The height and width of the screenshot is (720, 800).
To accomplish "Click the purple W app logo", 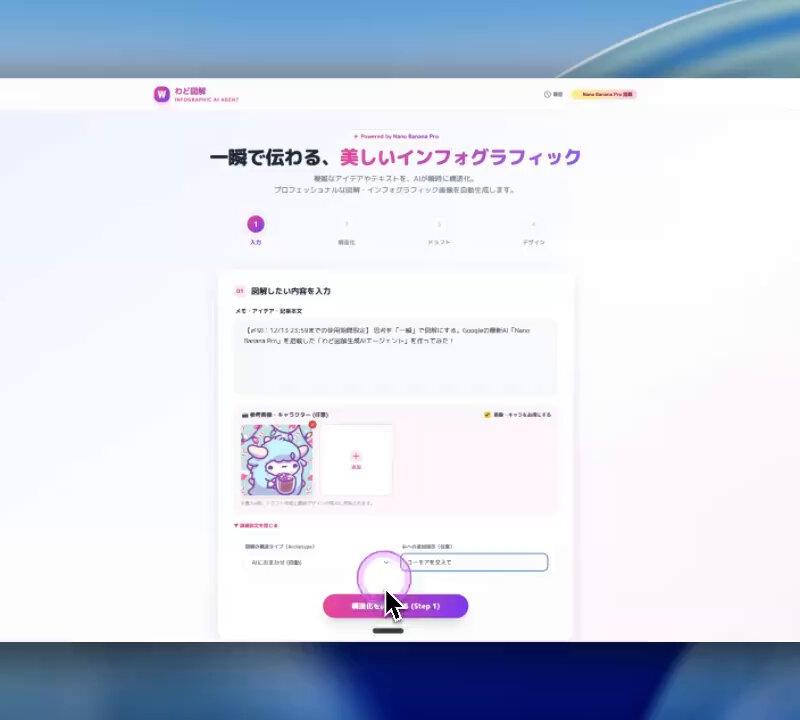I will (162, 94).
